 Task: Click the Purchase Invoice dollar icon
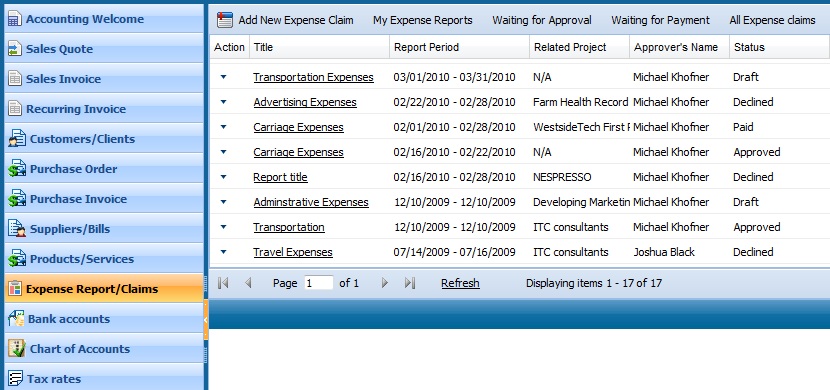coord(16,199)
